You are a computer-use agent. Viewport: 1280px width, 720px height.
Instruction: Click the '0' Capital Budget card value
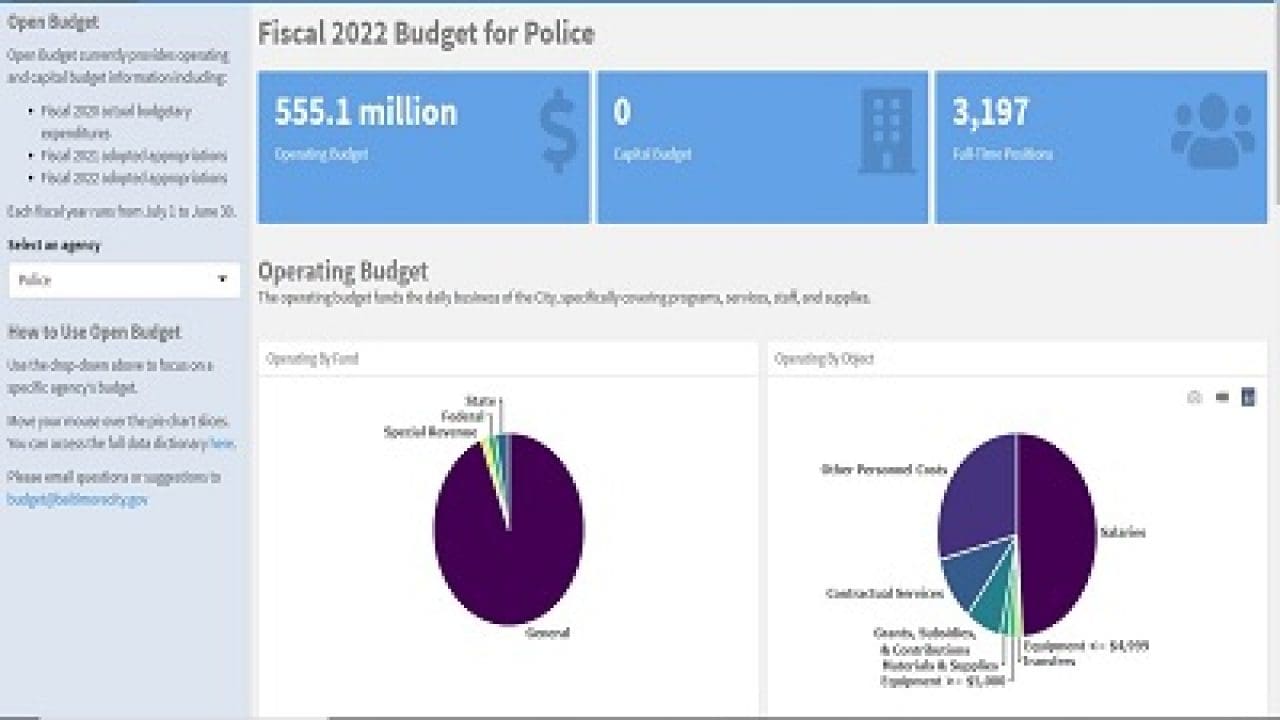622,112
